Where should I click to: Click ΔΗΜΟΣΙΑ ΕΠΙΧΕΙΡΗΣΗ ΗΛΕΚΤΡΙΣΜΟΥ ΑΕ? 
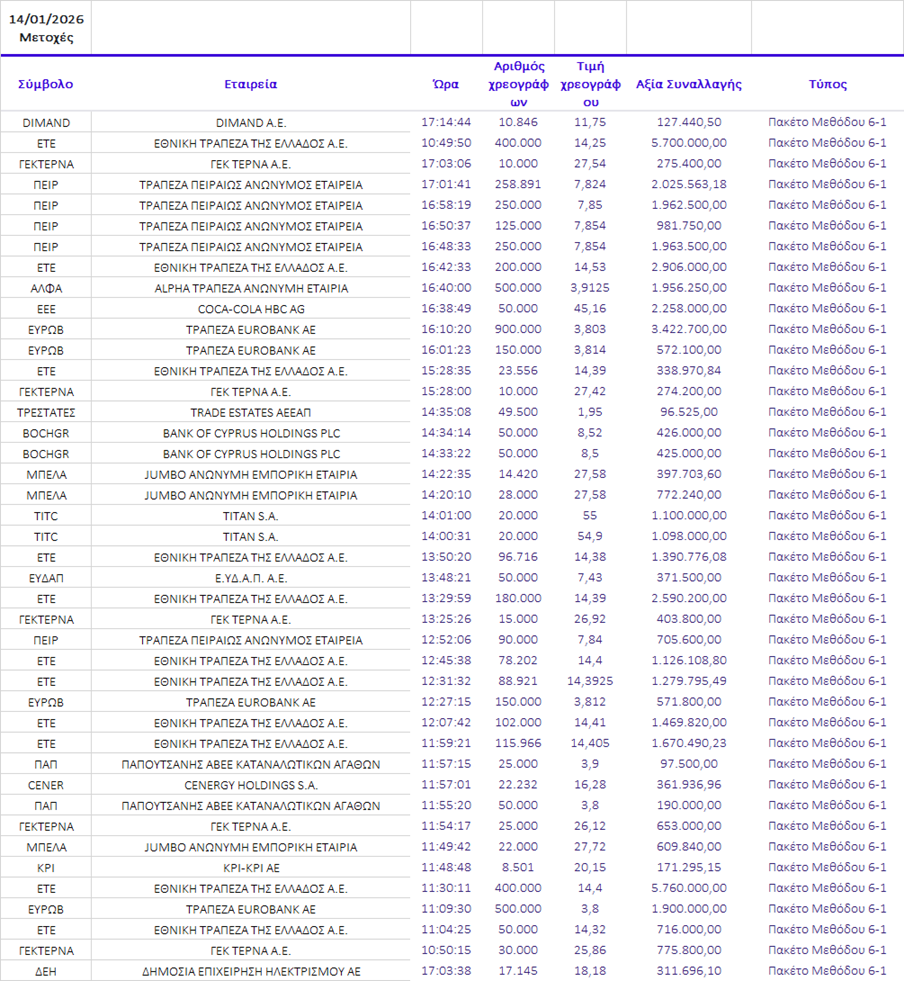[251, 972]
